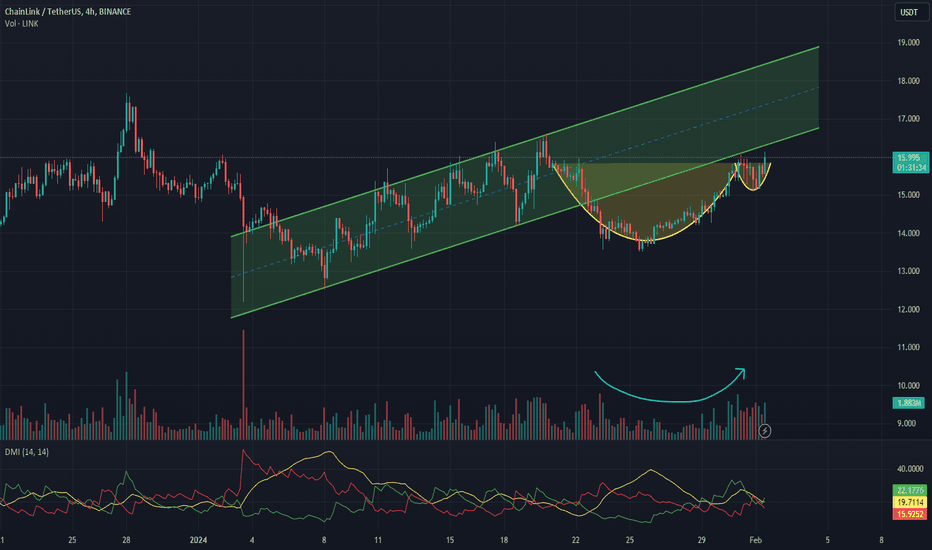932x550 pixels.
Task: Click the countdown timer 01:31:34
Action: pyautogui.click(x=912, y=168)
